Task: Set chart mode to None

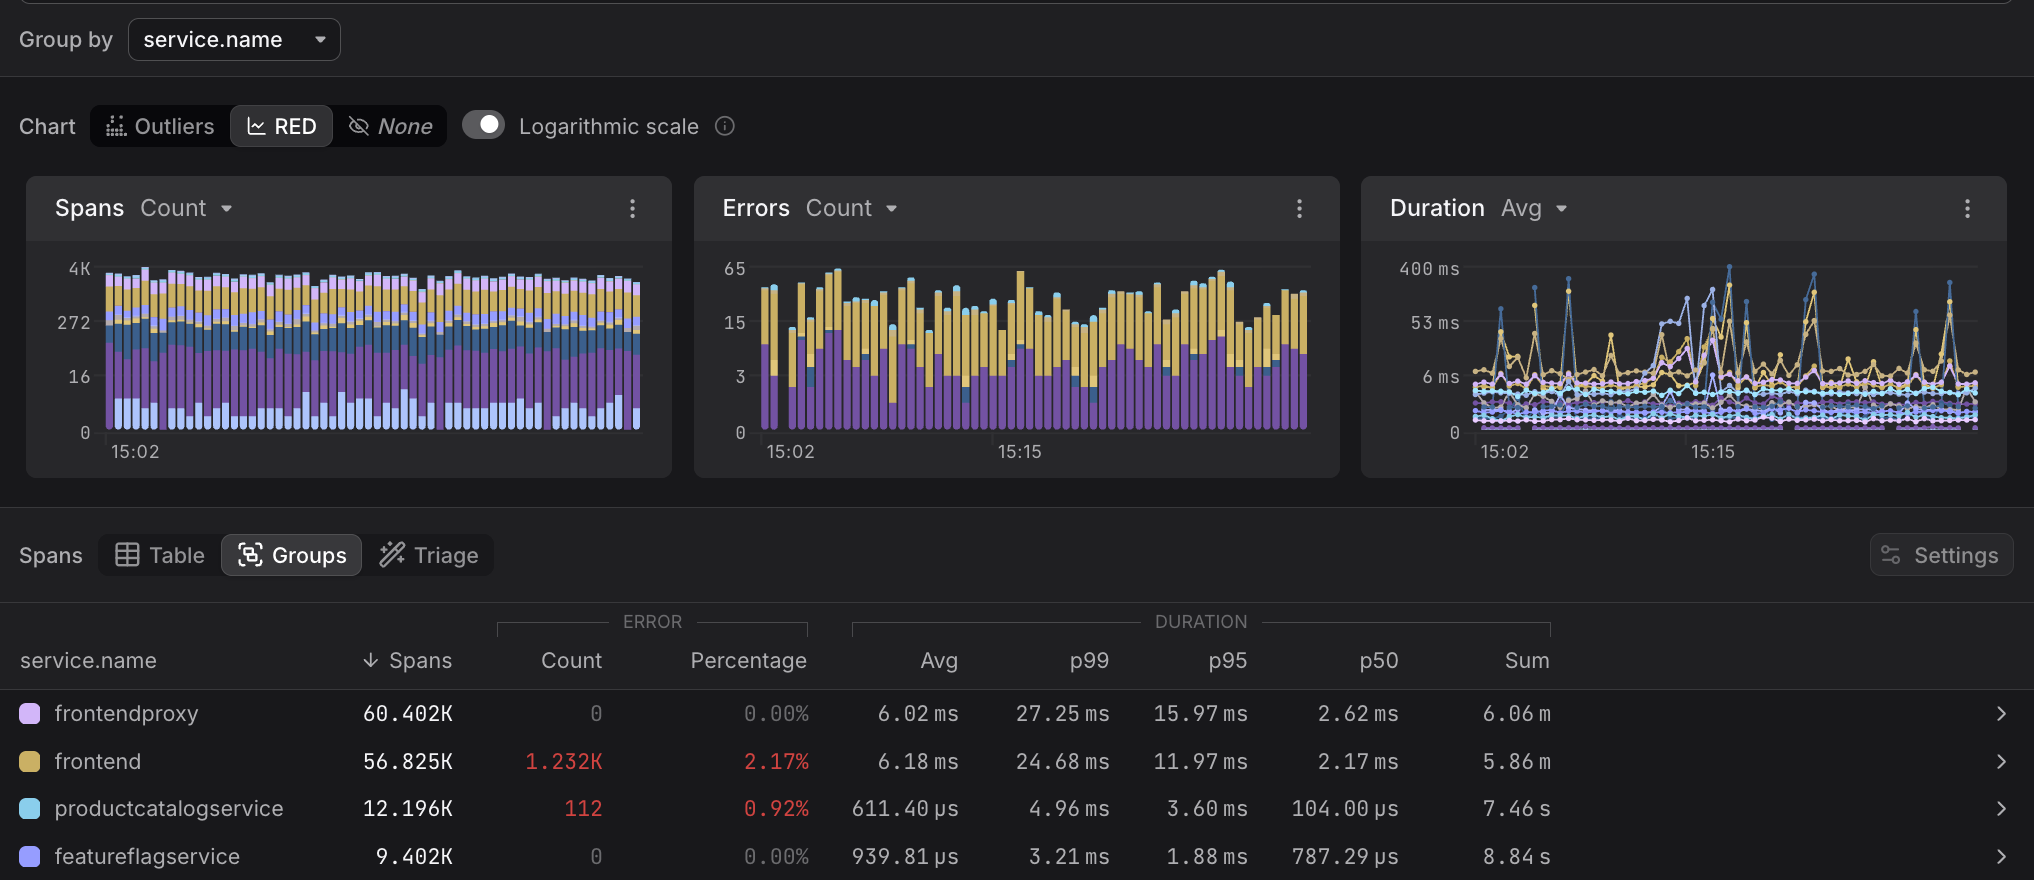Action: point(391,126)
